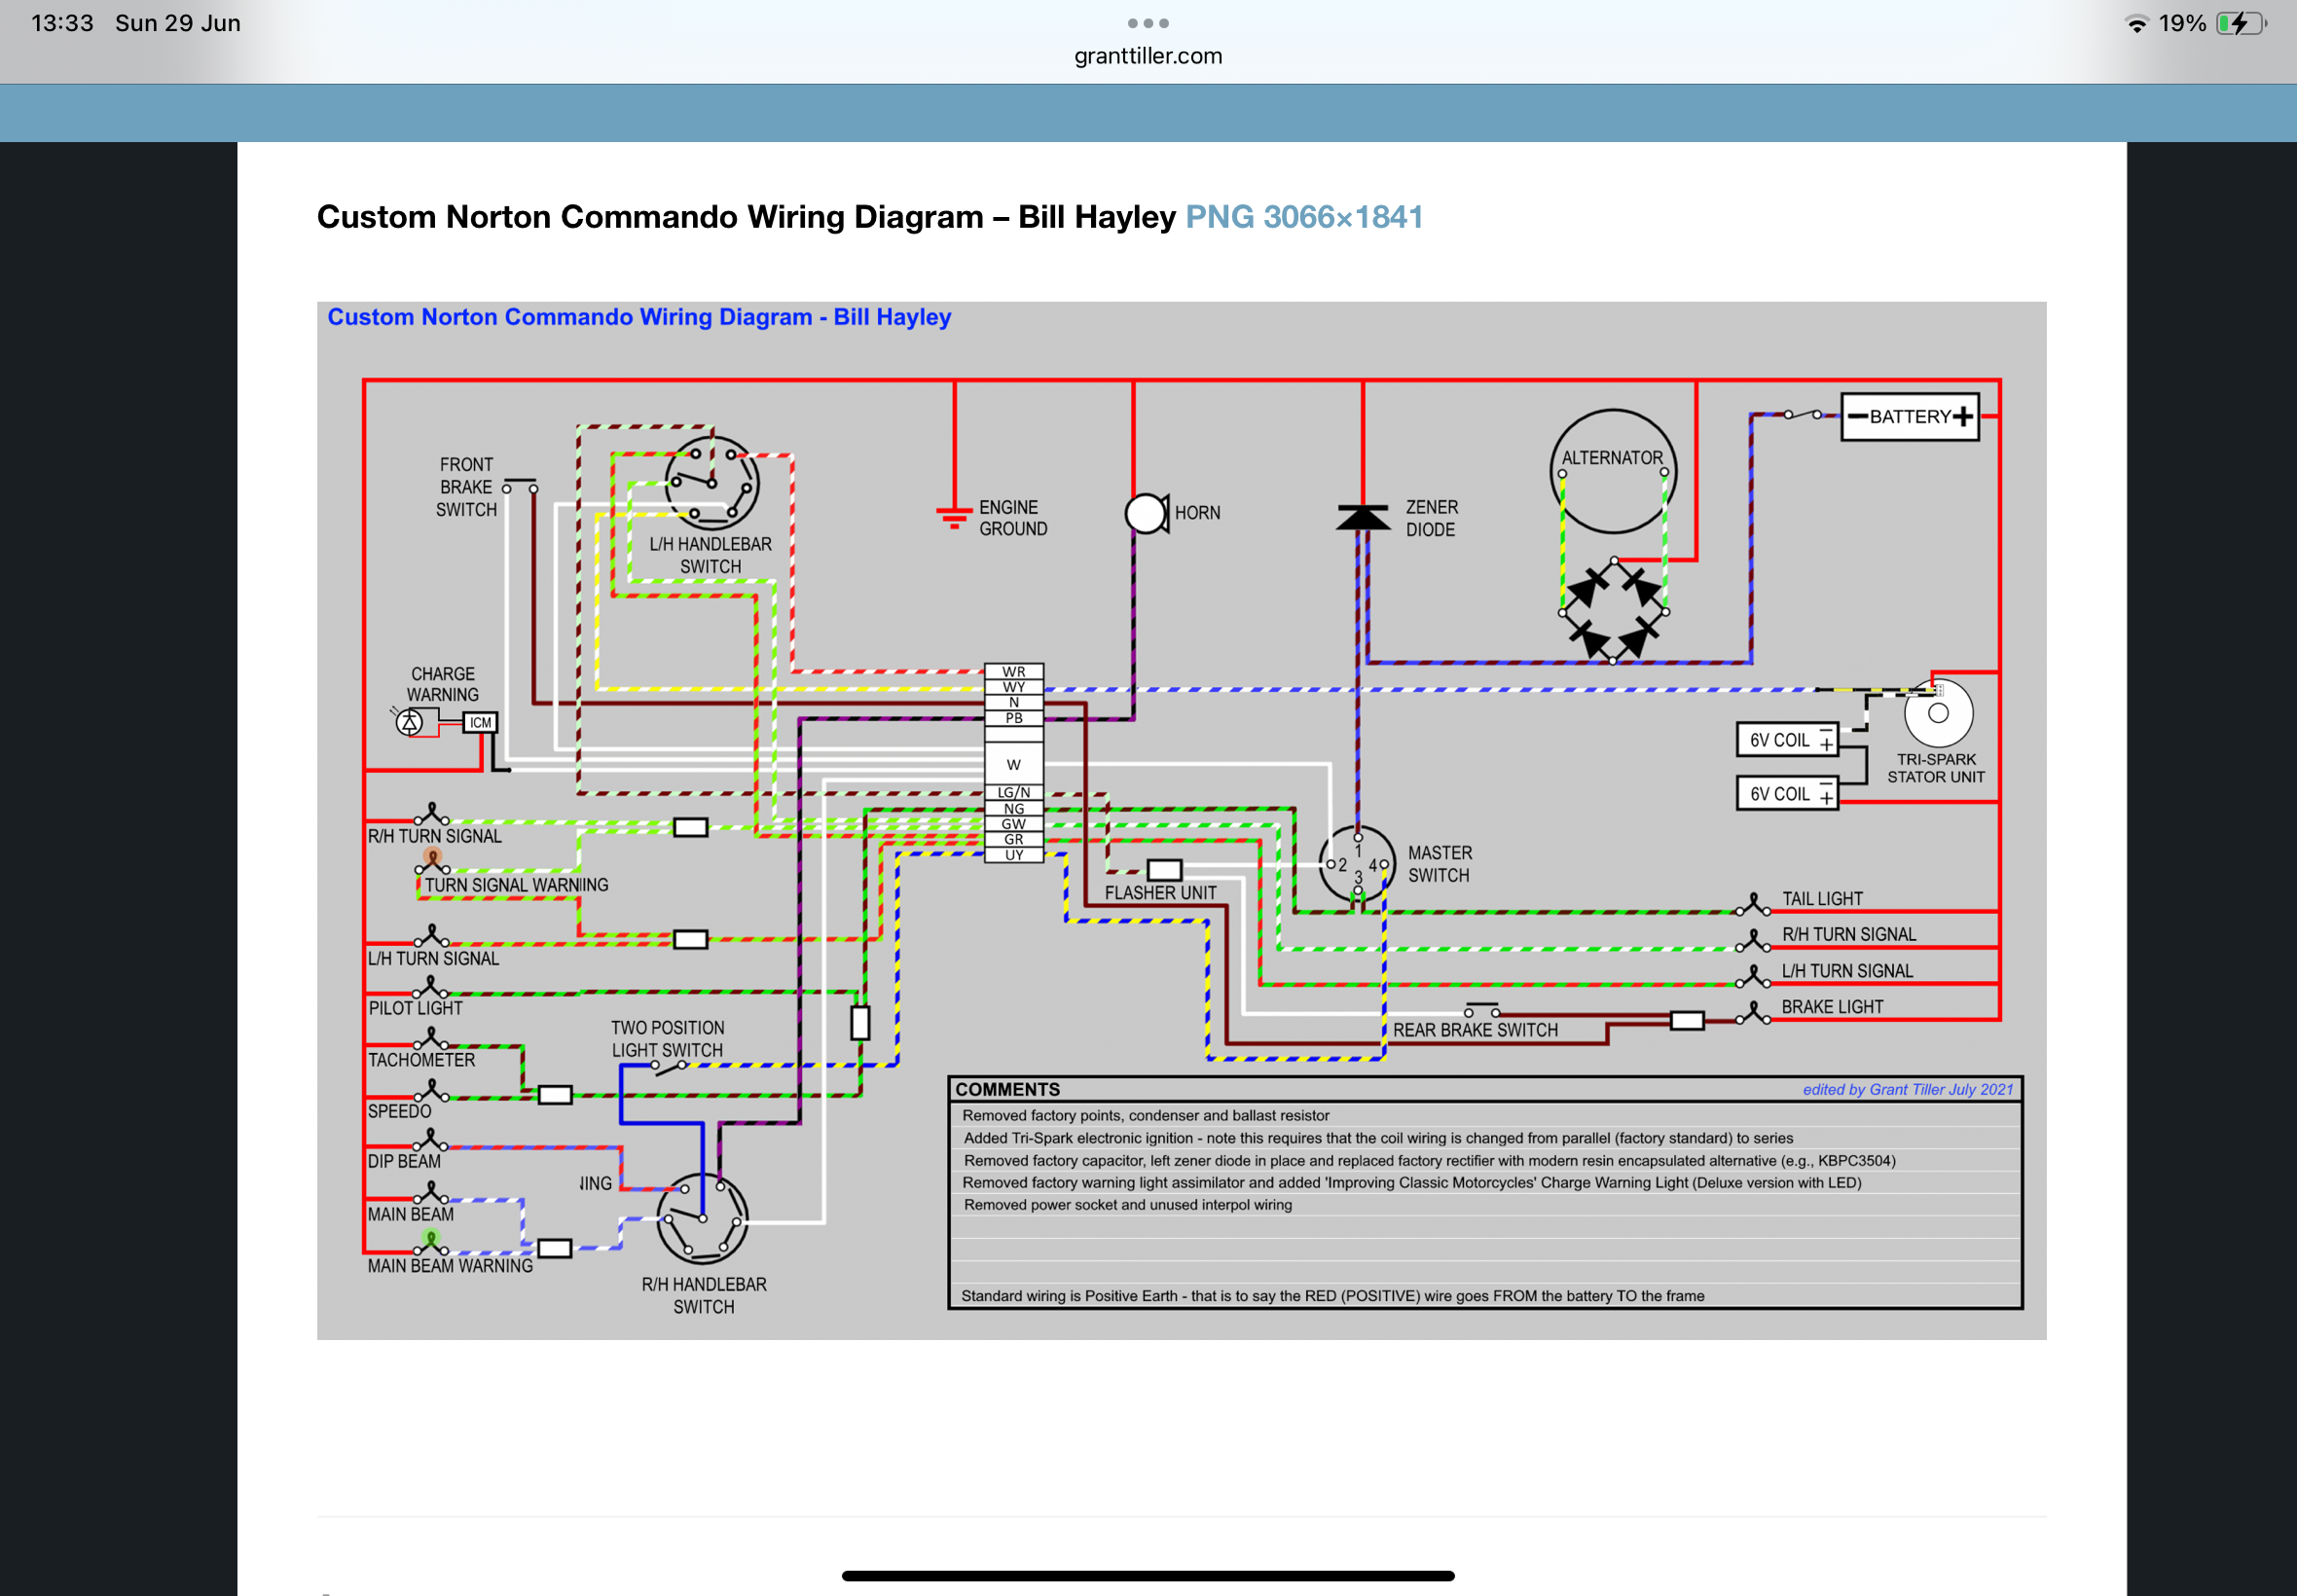Click the SPEEDO label
This screenshot has width=2297, height=1596.
coord(399,1111)
